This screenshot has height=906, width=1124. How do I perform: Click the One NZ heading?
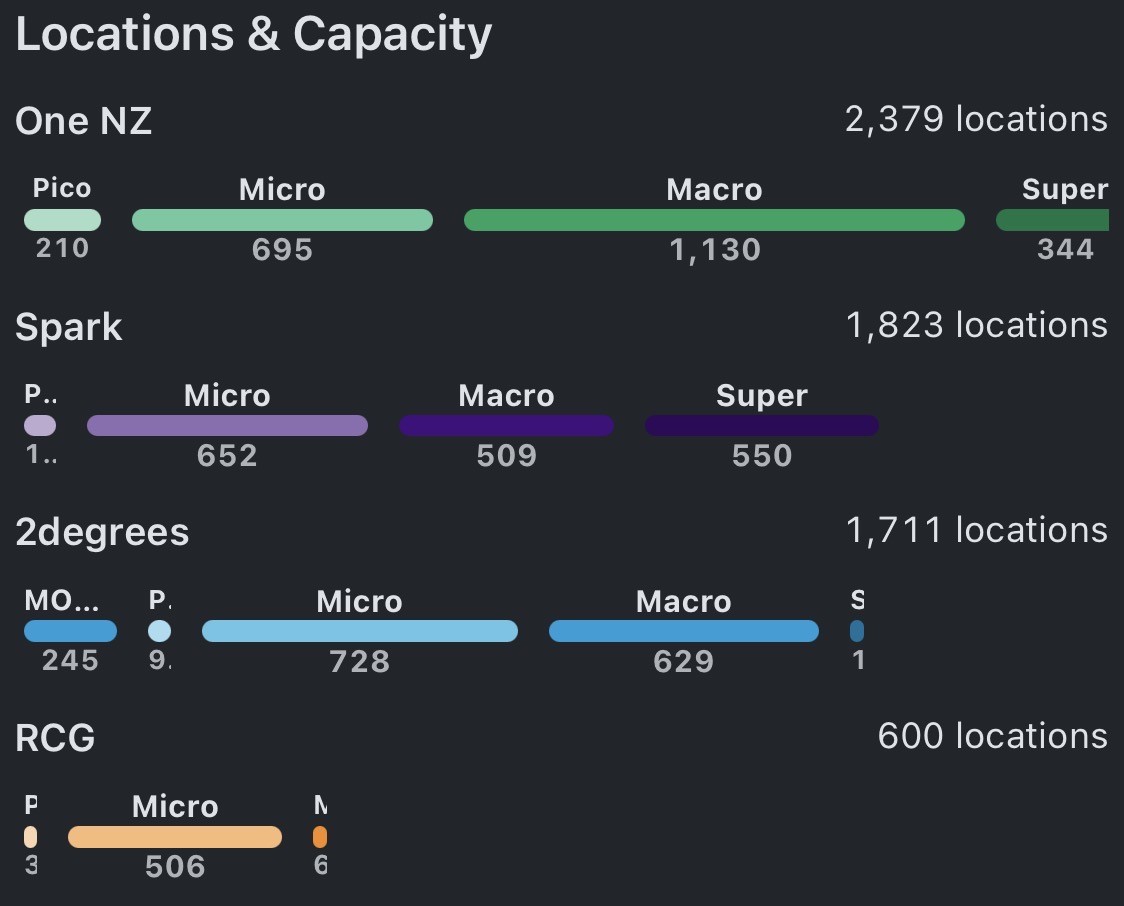pos(84,122)
